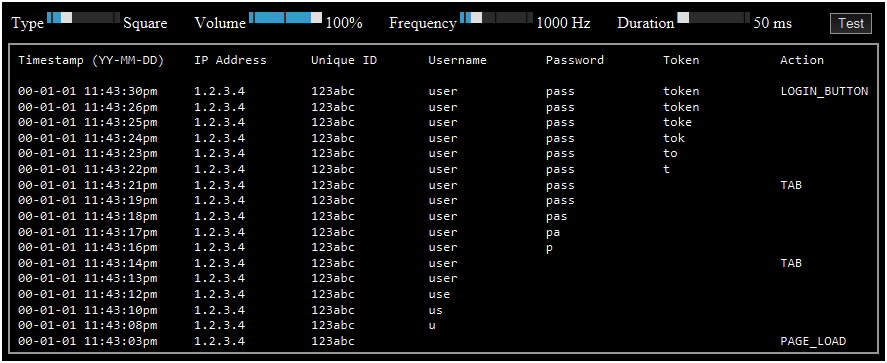Select the 11:43:03pm timestamp entry
Image resolution: width=887 pixels, height=363 pixels.
(88, 342)
